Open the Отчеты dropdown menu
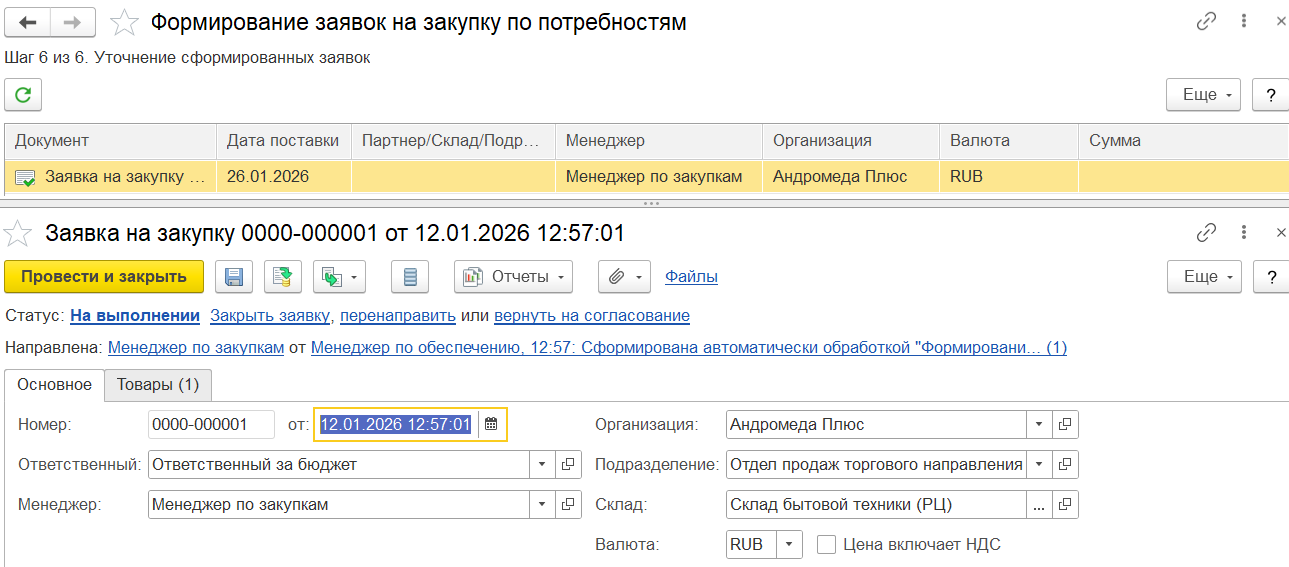Viewport: 1289px width, 567px height. pyautogui.click(x=514, y=277)
